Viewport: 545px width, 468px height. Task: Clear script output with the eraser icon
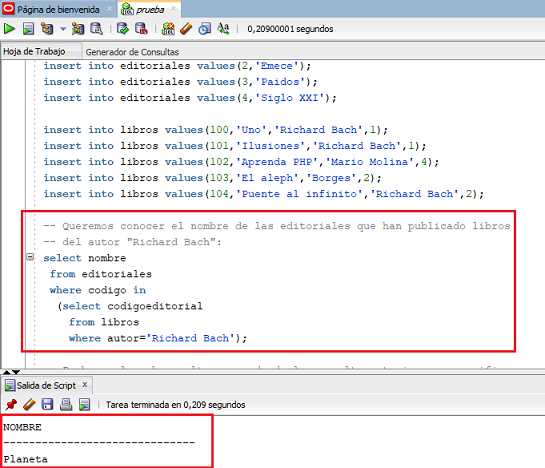pyautogui.click(x=29, y=404)
